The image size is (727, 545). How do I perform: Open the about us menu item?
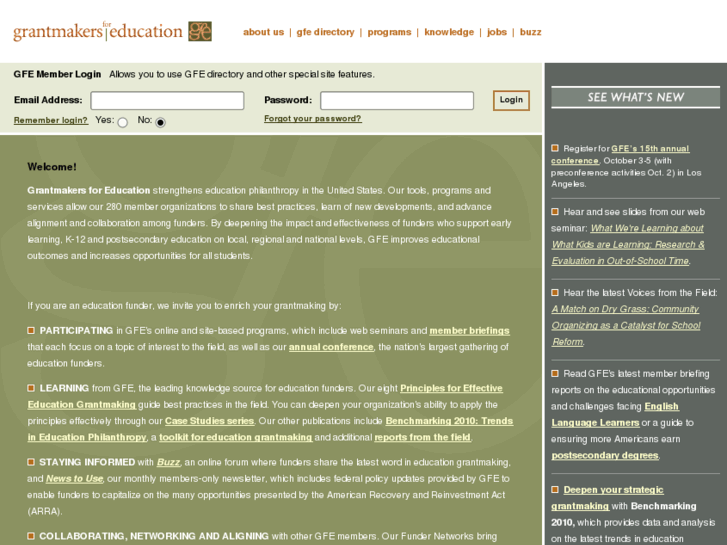(x=263, y=32)
